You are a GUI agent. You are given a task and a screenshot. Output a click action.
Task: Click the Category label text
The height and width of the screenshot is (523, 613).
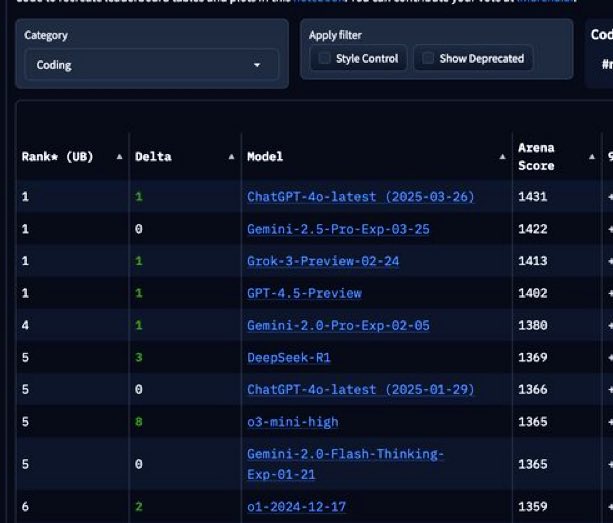pos(46,36)
